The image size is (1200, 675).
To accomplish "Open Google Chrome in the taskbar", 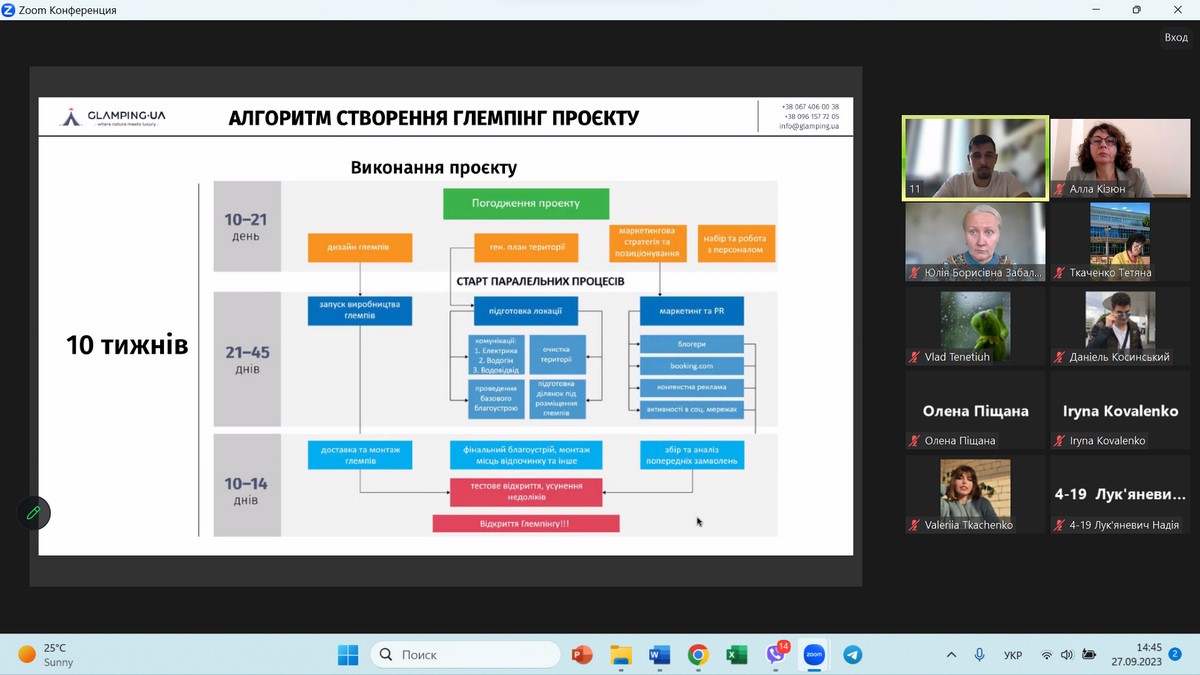I will 698,655.
